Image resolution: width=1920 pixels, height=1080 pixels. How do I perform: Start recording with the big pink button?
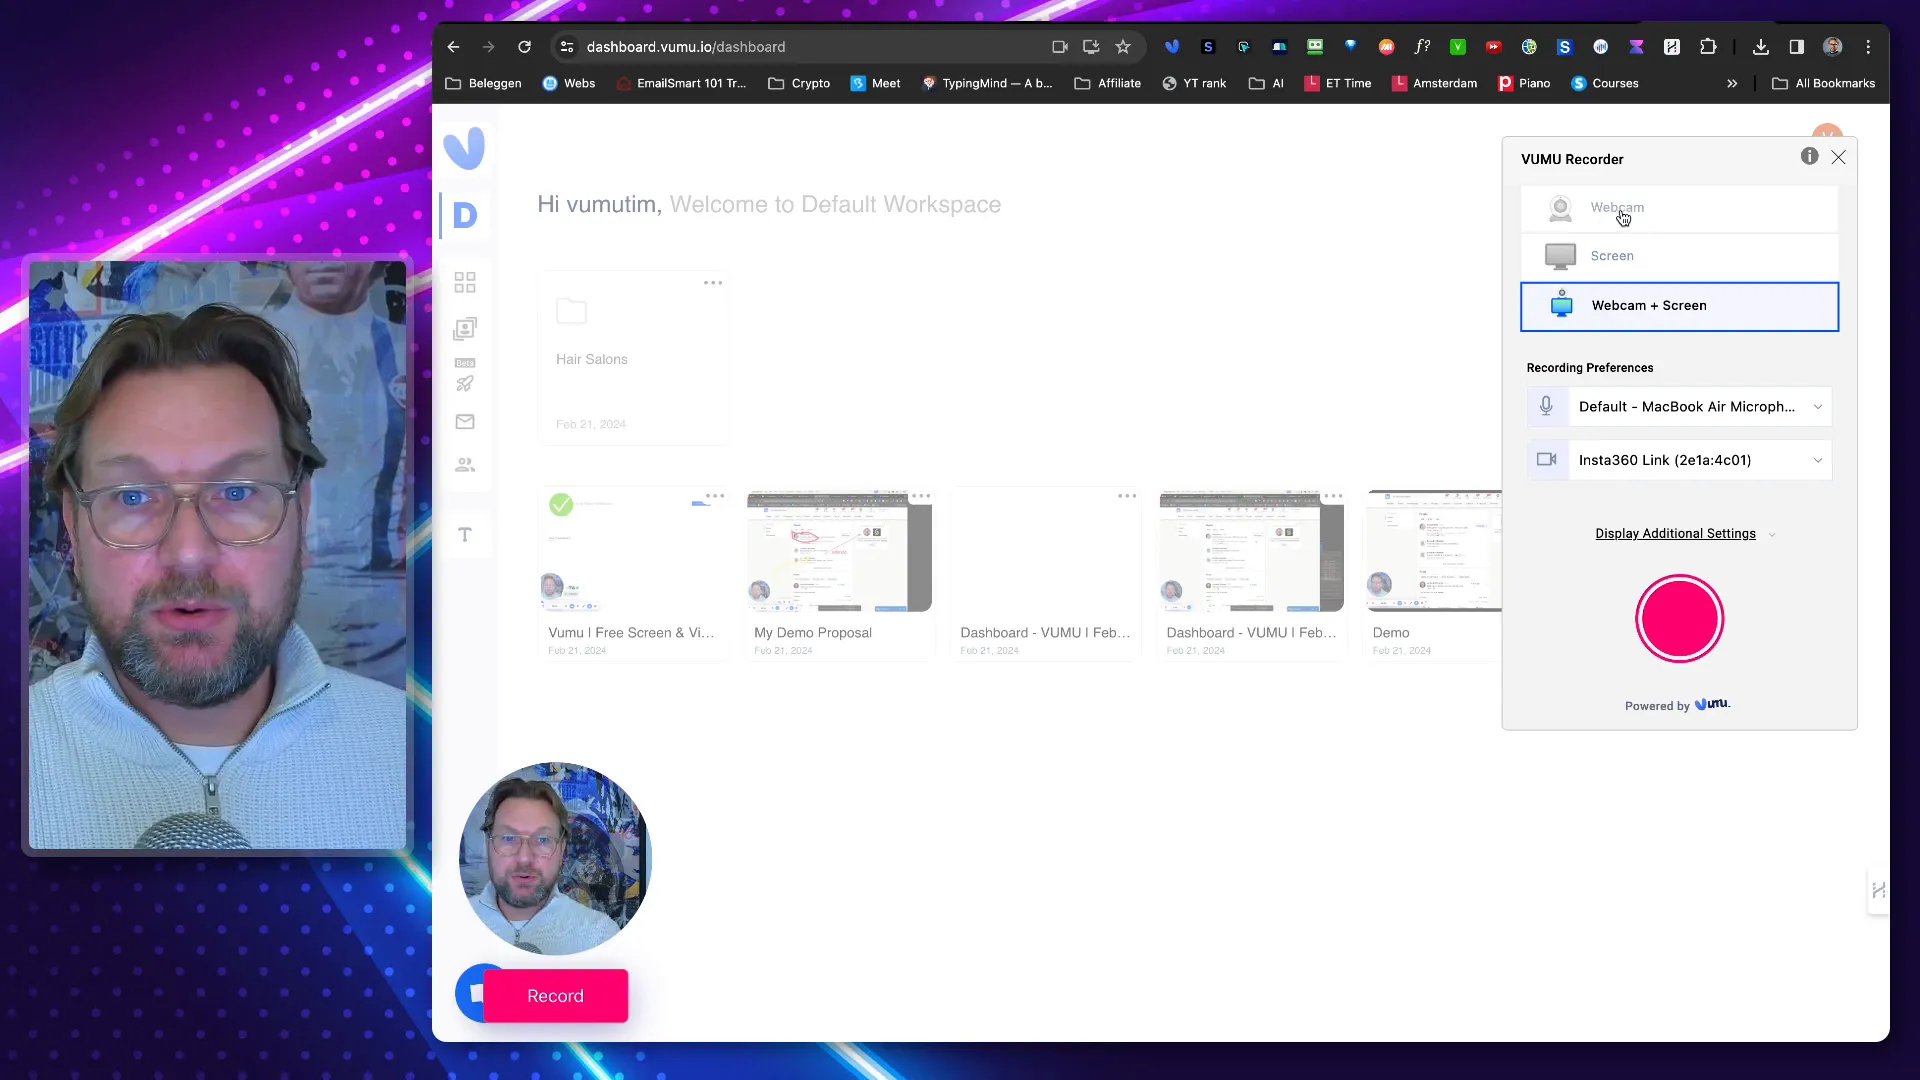coord(1679,619)
